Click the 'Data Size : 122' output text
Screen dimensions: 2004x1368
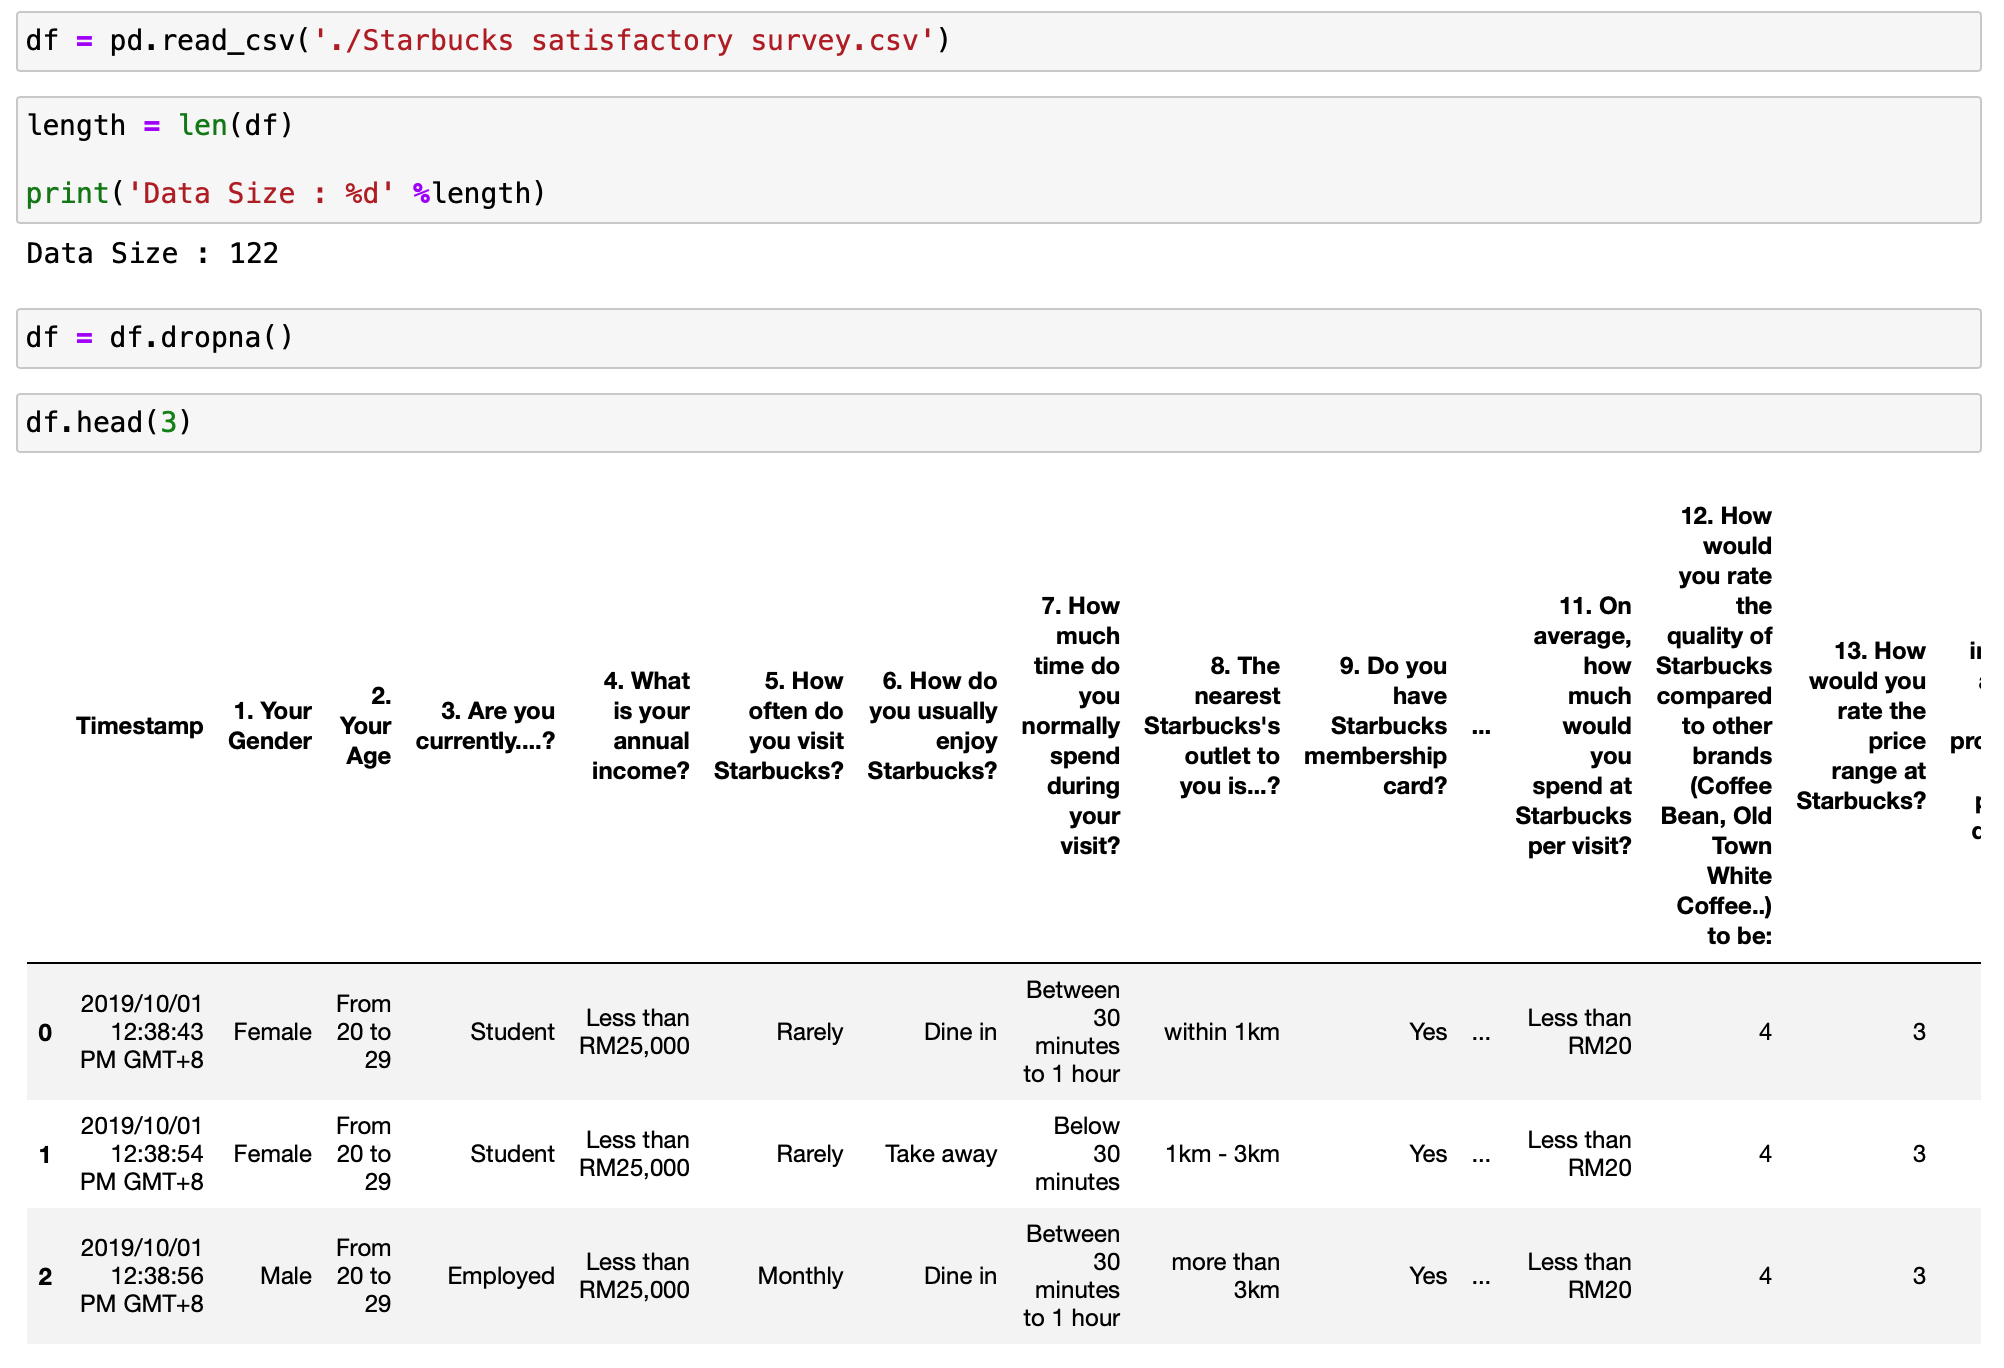152,254
